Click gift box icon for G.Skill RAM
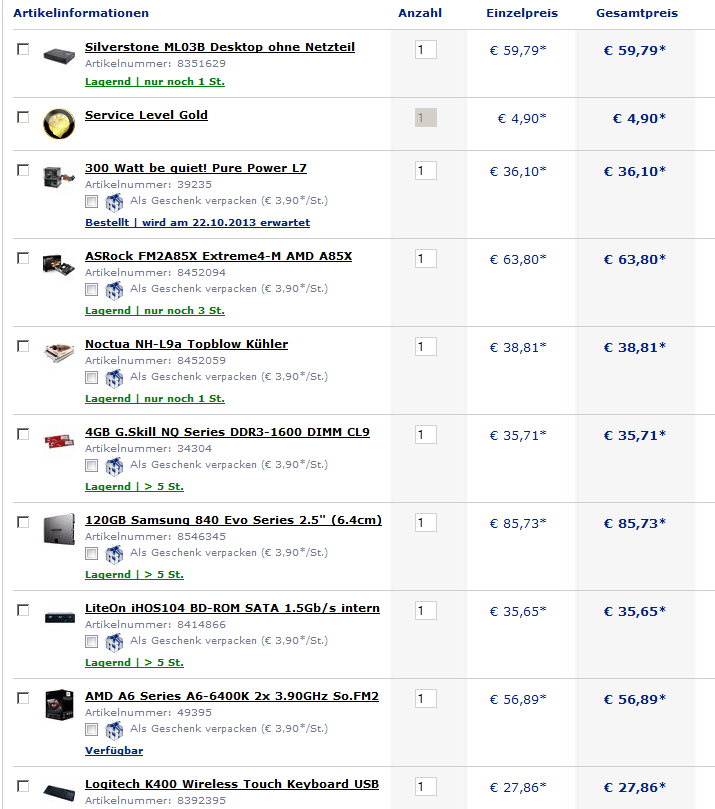 114,466
